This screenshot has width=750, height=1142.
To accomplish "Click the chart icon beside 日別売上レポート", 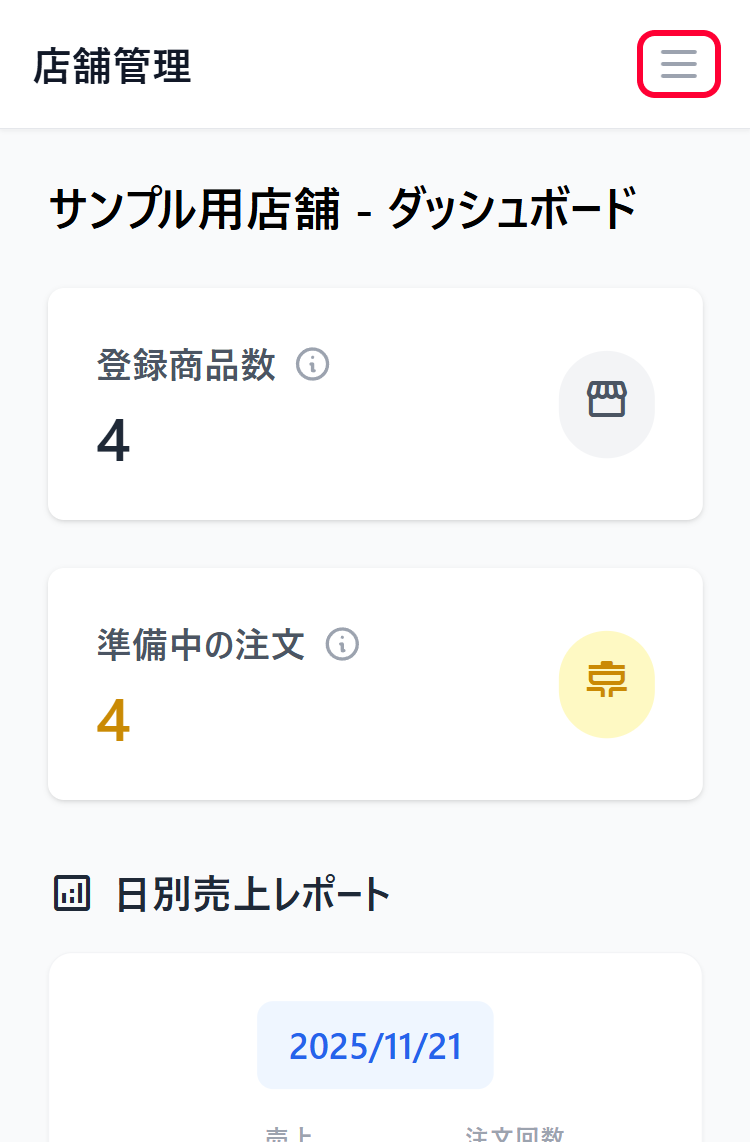I will (72, 893).
